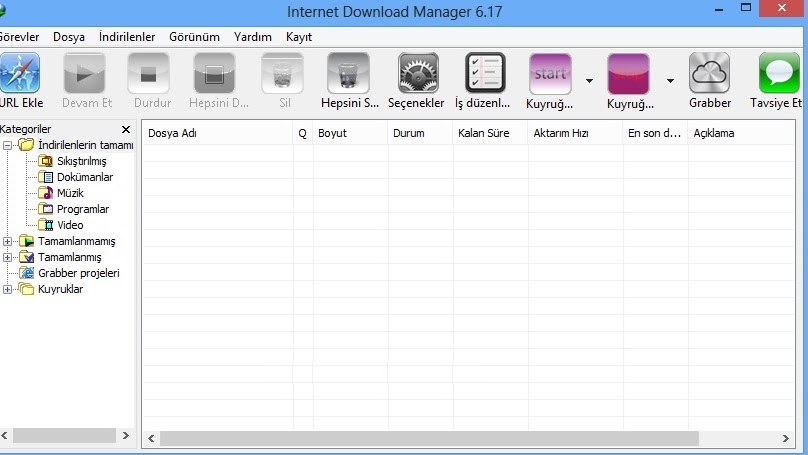The image size is (808, 455).
Task: Click the Video category folder icon
Action: (46, 225)
